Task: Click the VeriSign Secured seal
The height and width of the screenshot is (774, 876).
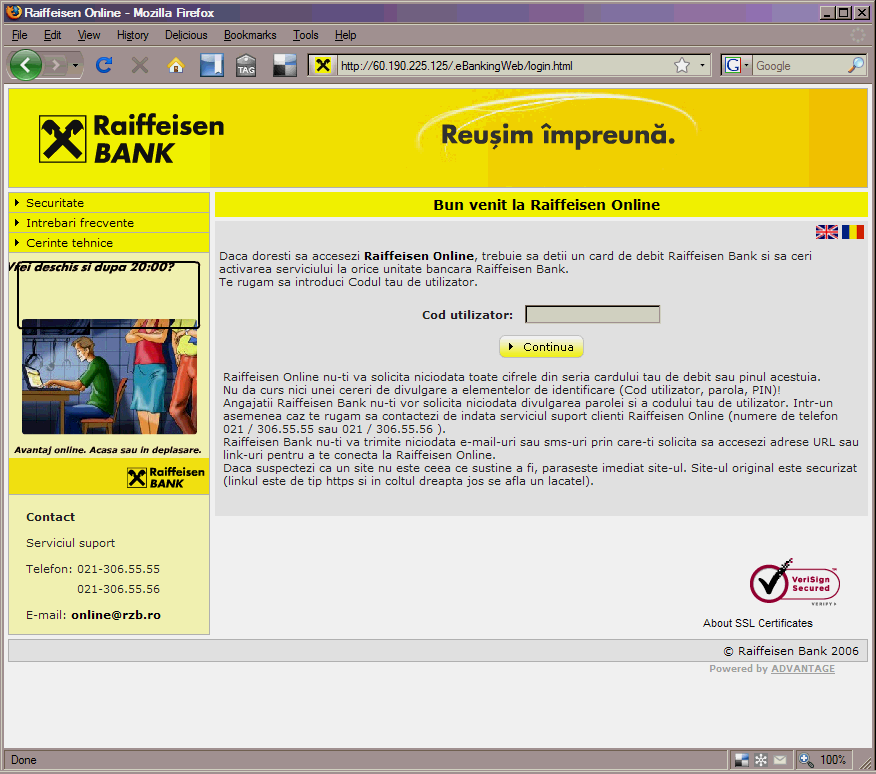Action: point(794,582)
